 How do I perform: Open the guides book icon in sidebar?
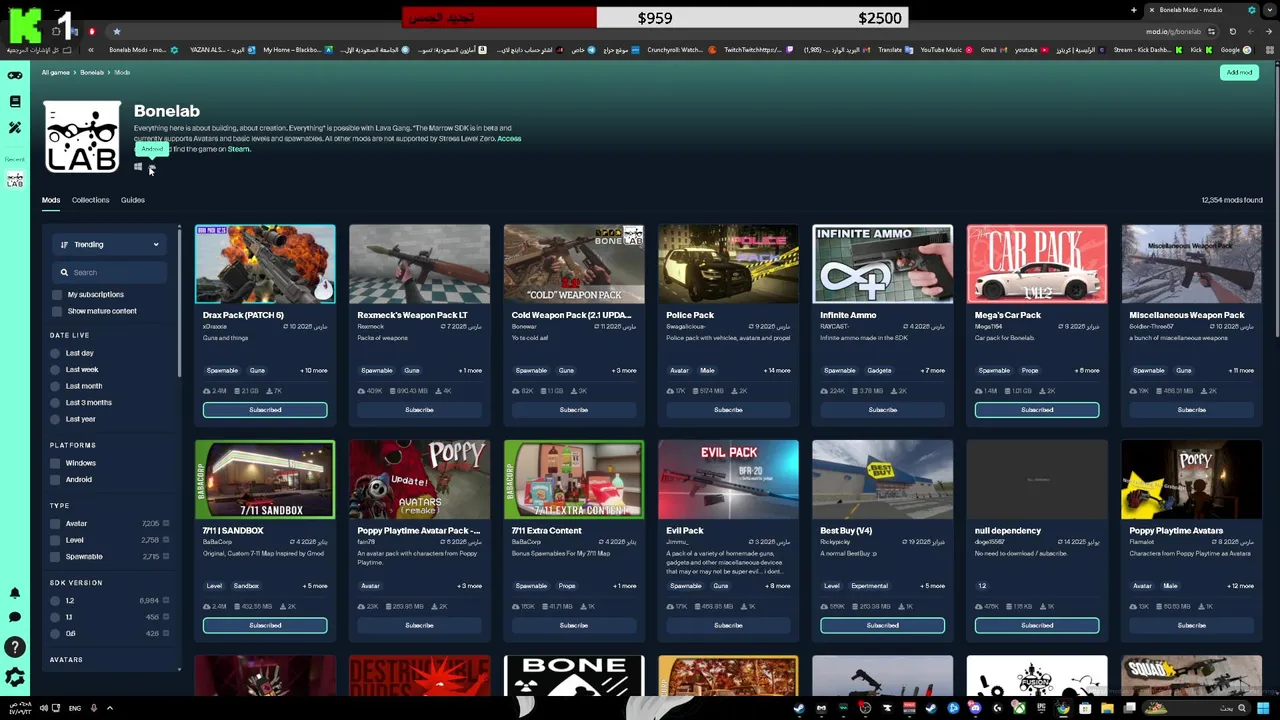pyautogui.click(x=15, y=102)
